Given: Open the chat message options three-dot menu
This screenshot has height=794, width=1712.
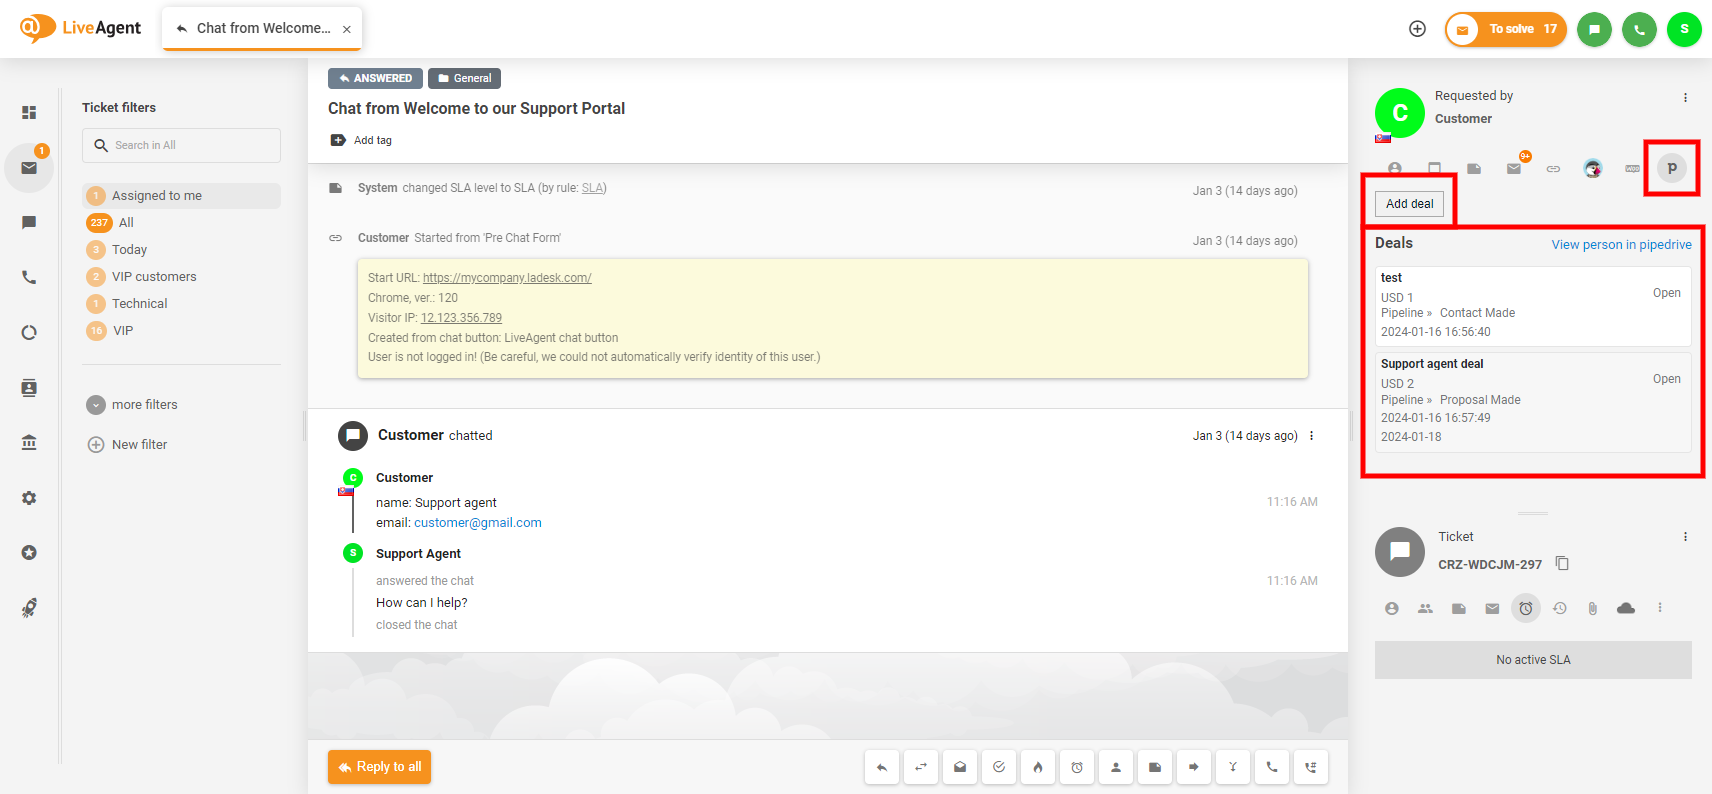Looking at the screenshot, I should point(1311,436).
